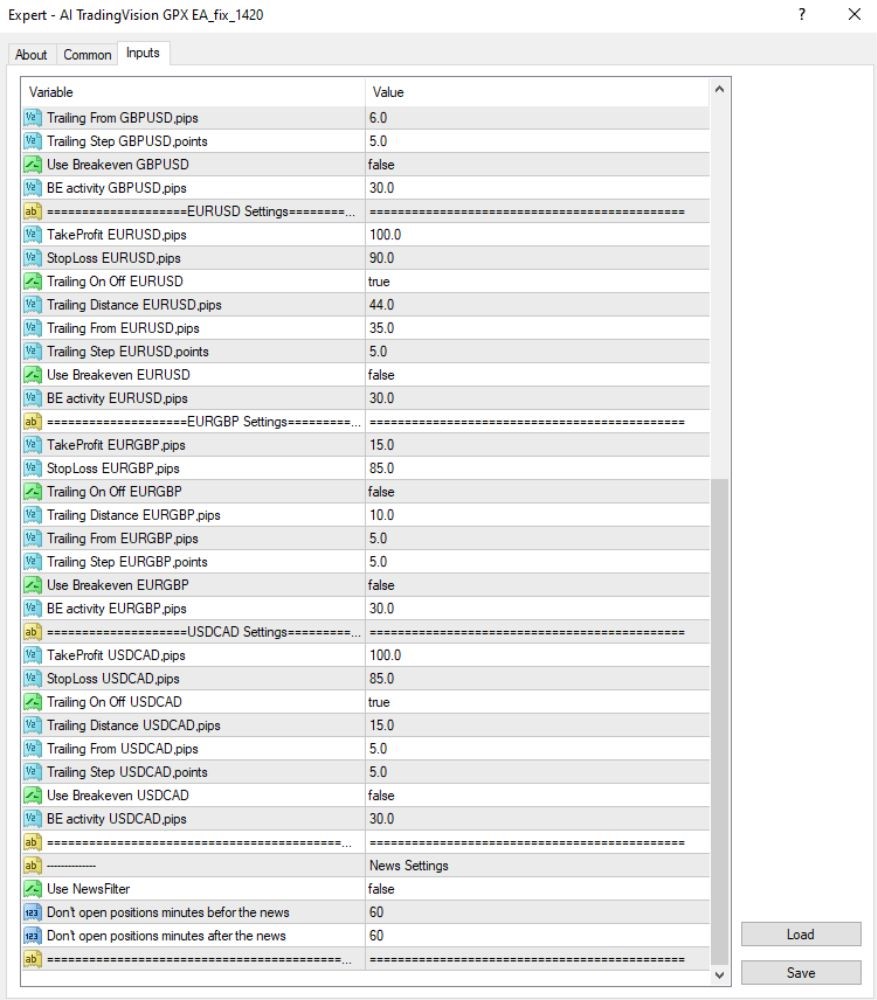Select TakeProfit EURUSD value 100.0
The image size is (877, 1000).
click(x=385, y=235)
